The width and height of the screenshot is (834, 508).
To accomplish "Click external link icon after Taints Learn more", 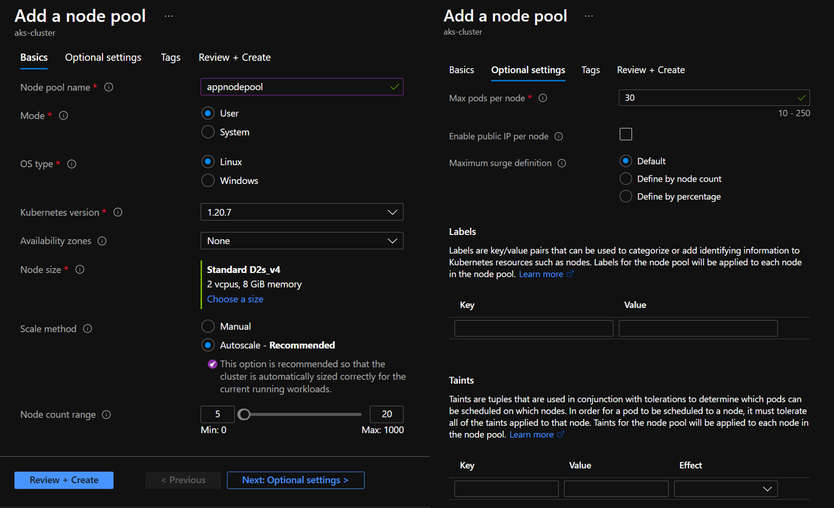I will 560,435.
